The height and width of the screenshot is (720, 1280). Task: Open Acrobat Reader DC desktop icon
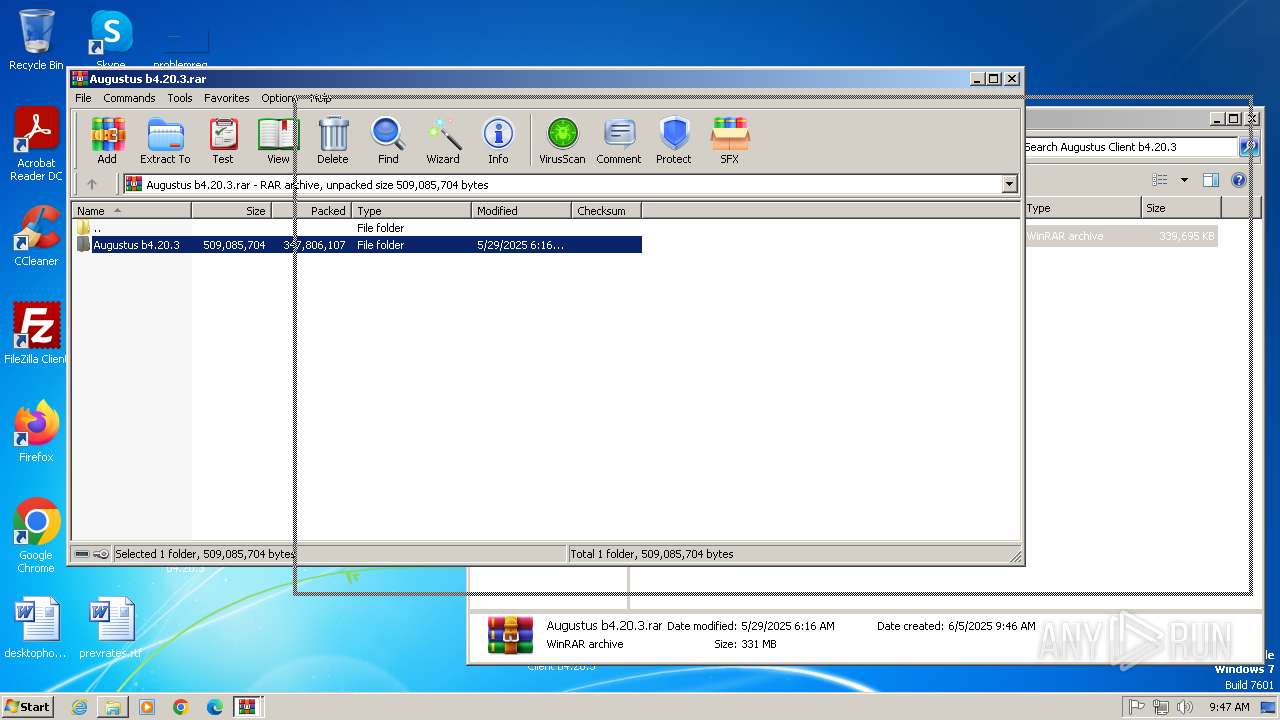click(36, 145)
